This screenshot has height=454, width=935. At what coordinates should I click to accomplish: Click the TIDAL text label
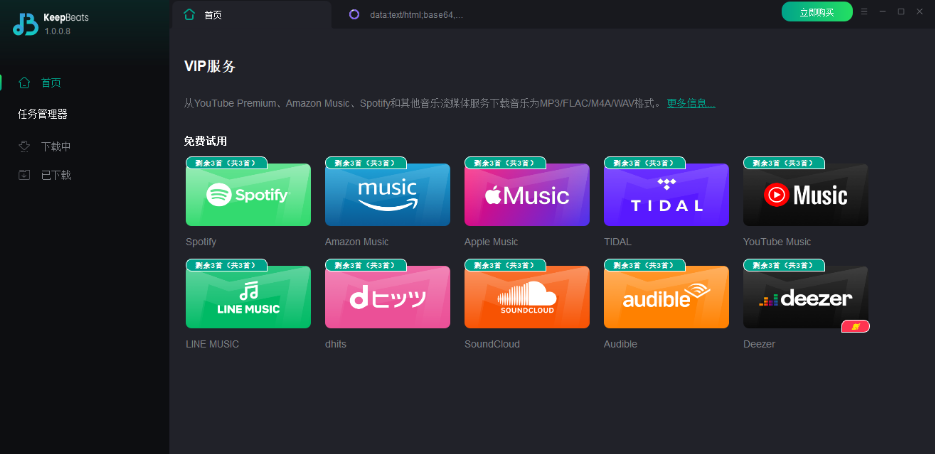(618, 242)
